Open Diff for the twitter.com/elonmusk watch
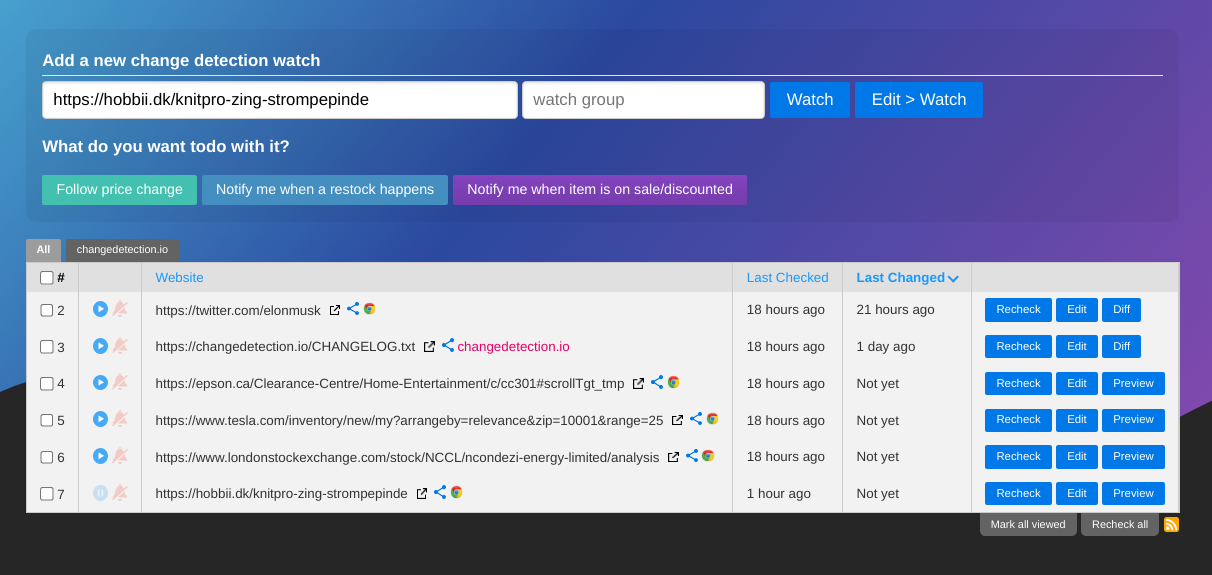This screenshot has width=1212, height=575. click(x=1121, y=310)
